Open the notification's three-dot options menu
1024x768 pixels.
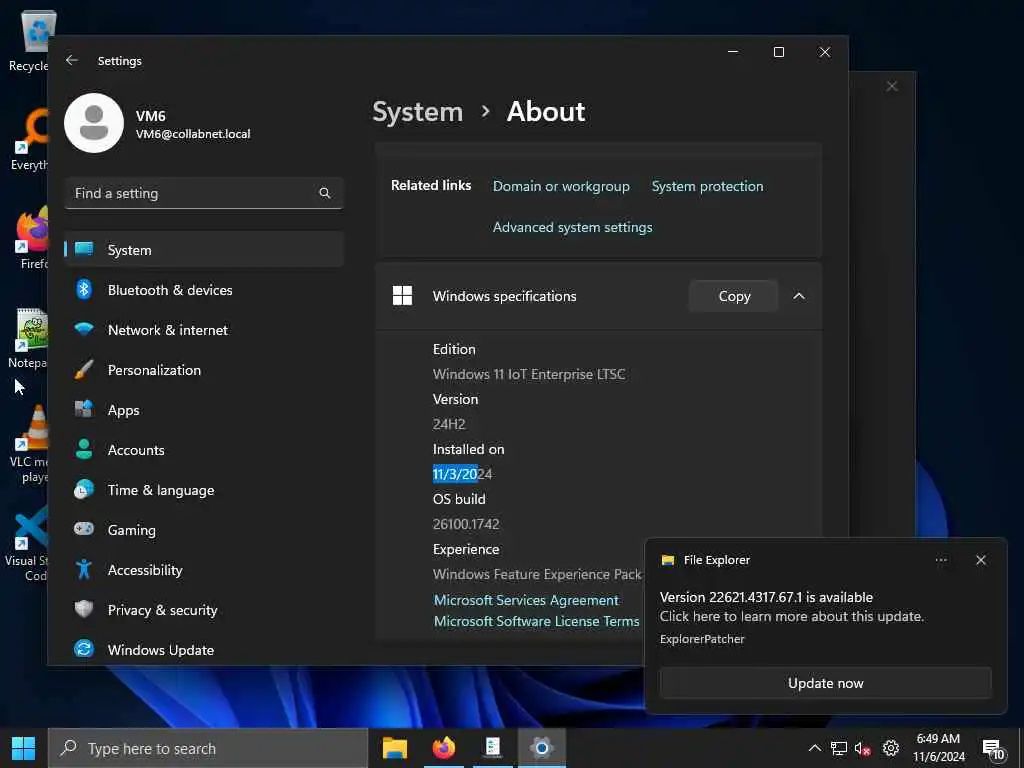click(x=941, y=560)
